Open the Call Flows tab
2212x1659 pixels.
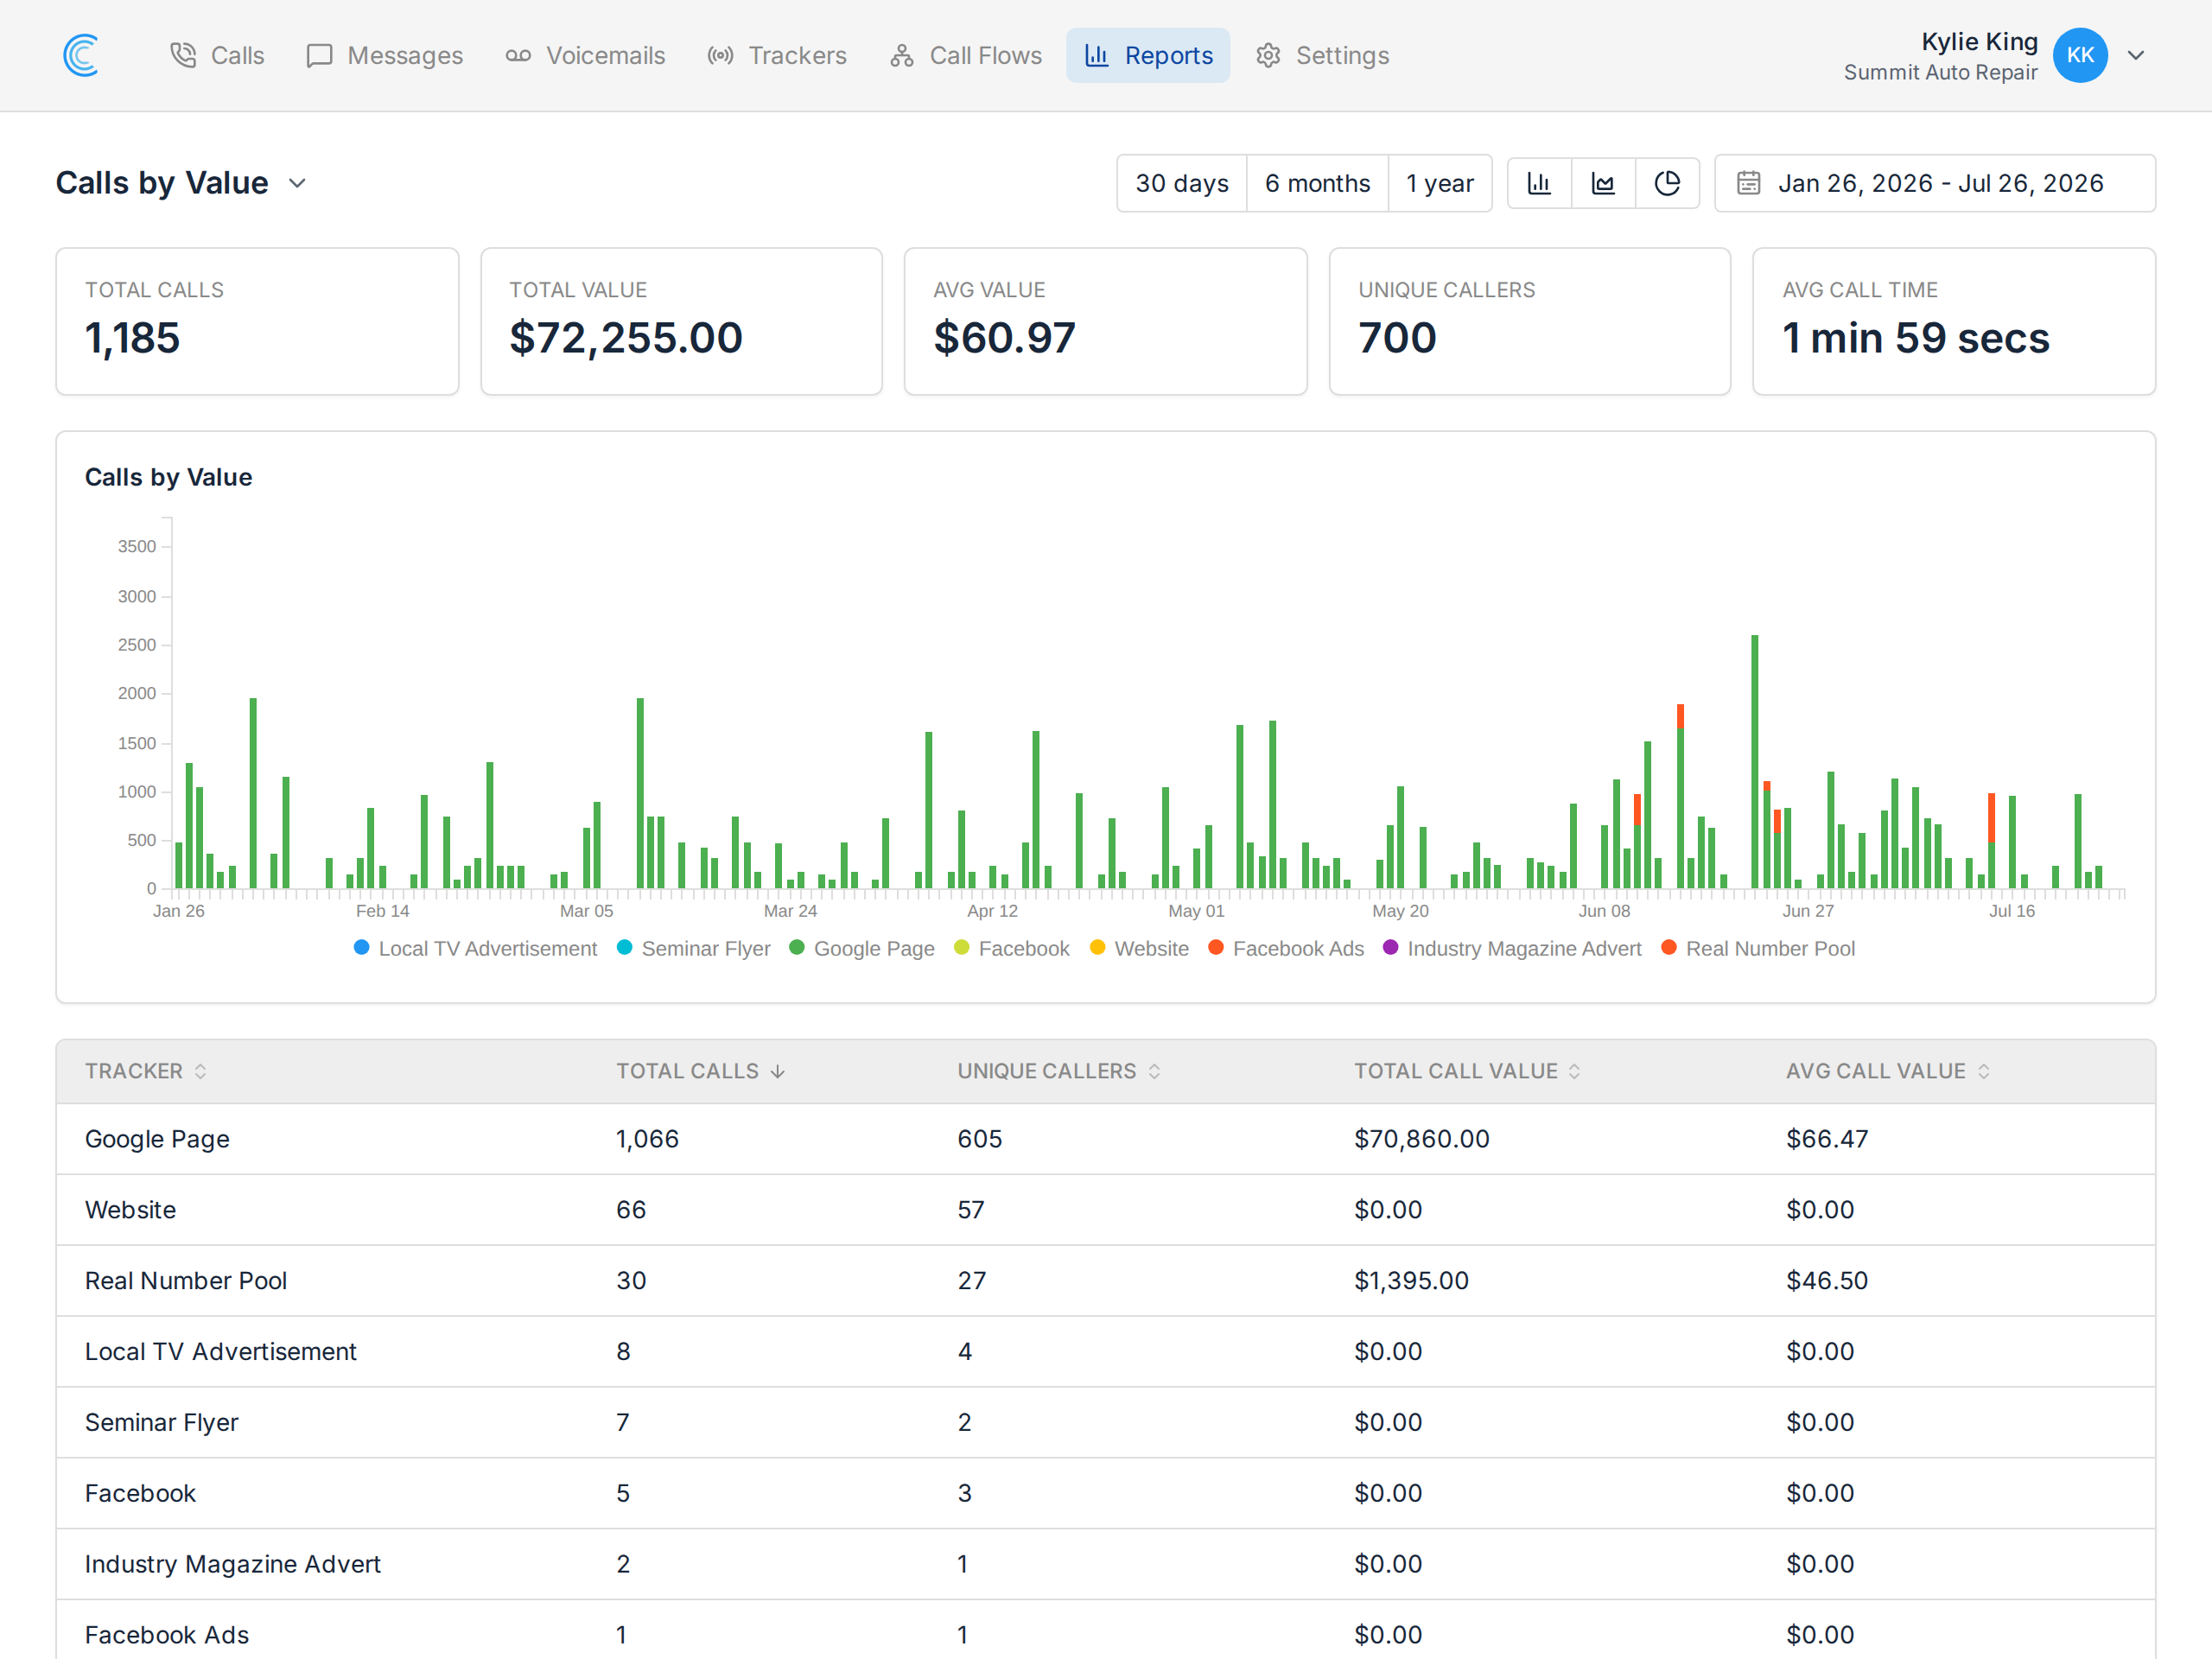(x=966, y=55)
